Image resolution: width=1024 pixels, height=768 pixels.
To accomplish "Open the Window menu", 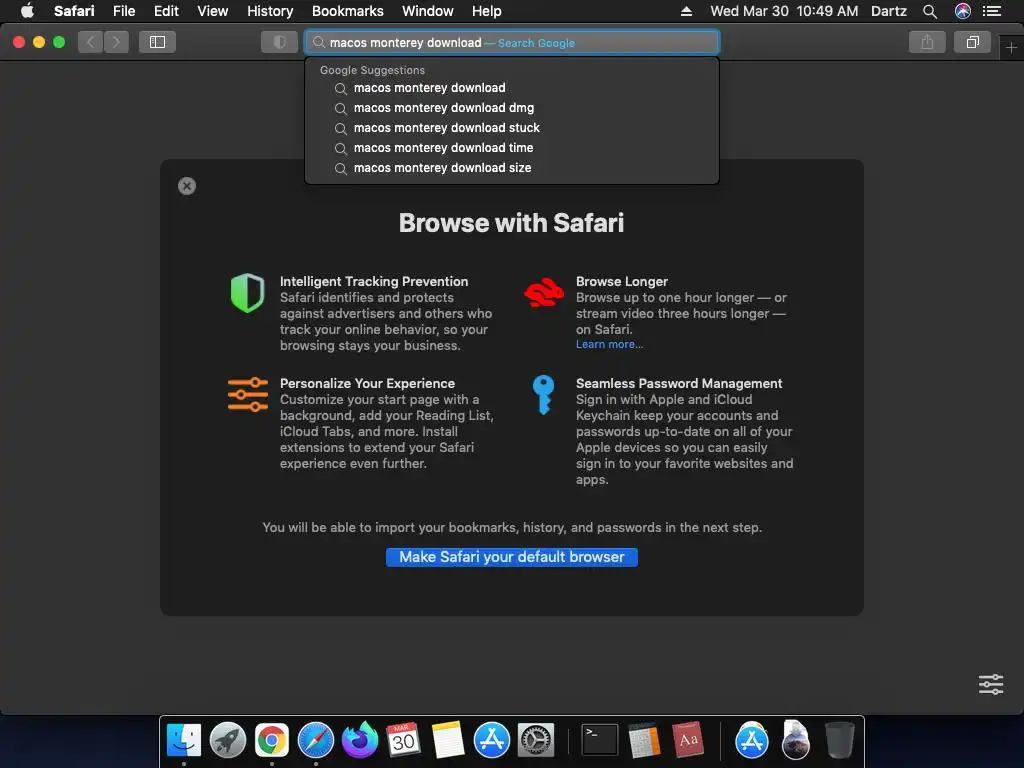I will click(428, 11).
